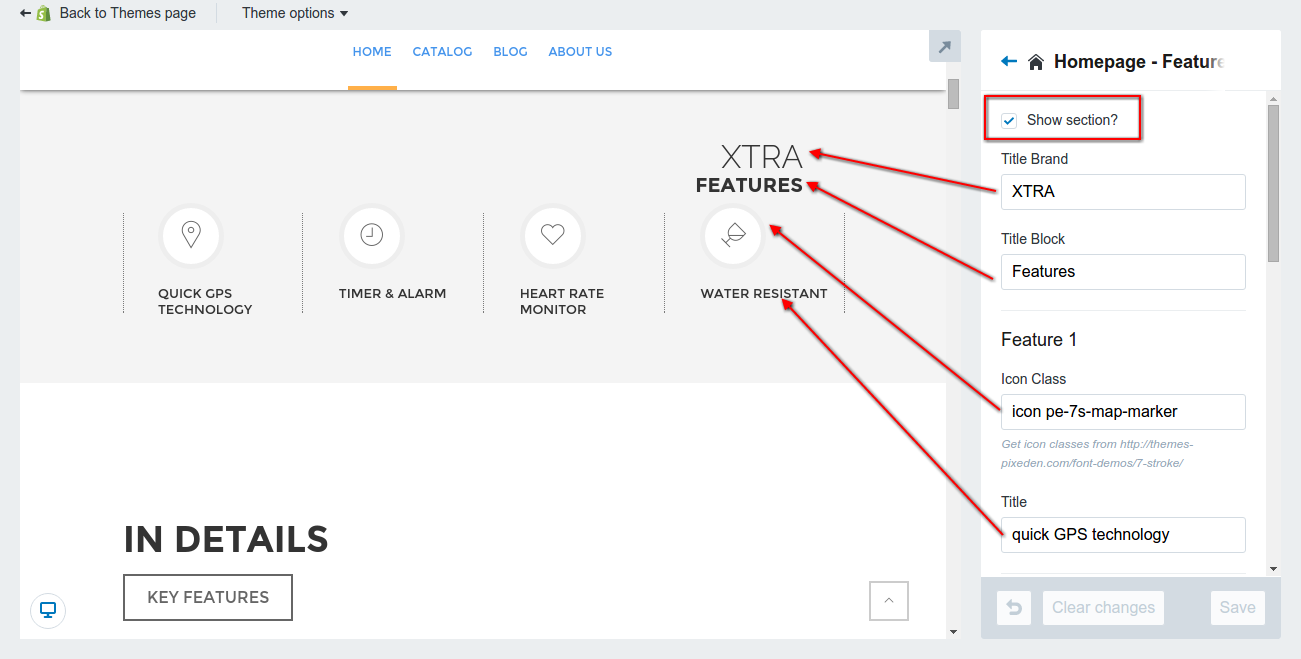Click the Title Block input field

click(1123, 272)
